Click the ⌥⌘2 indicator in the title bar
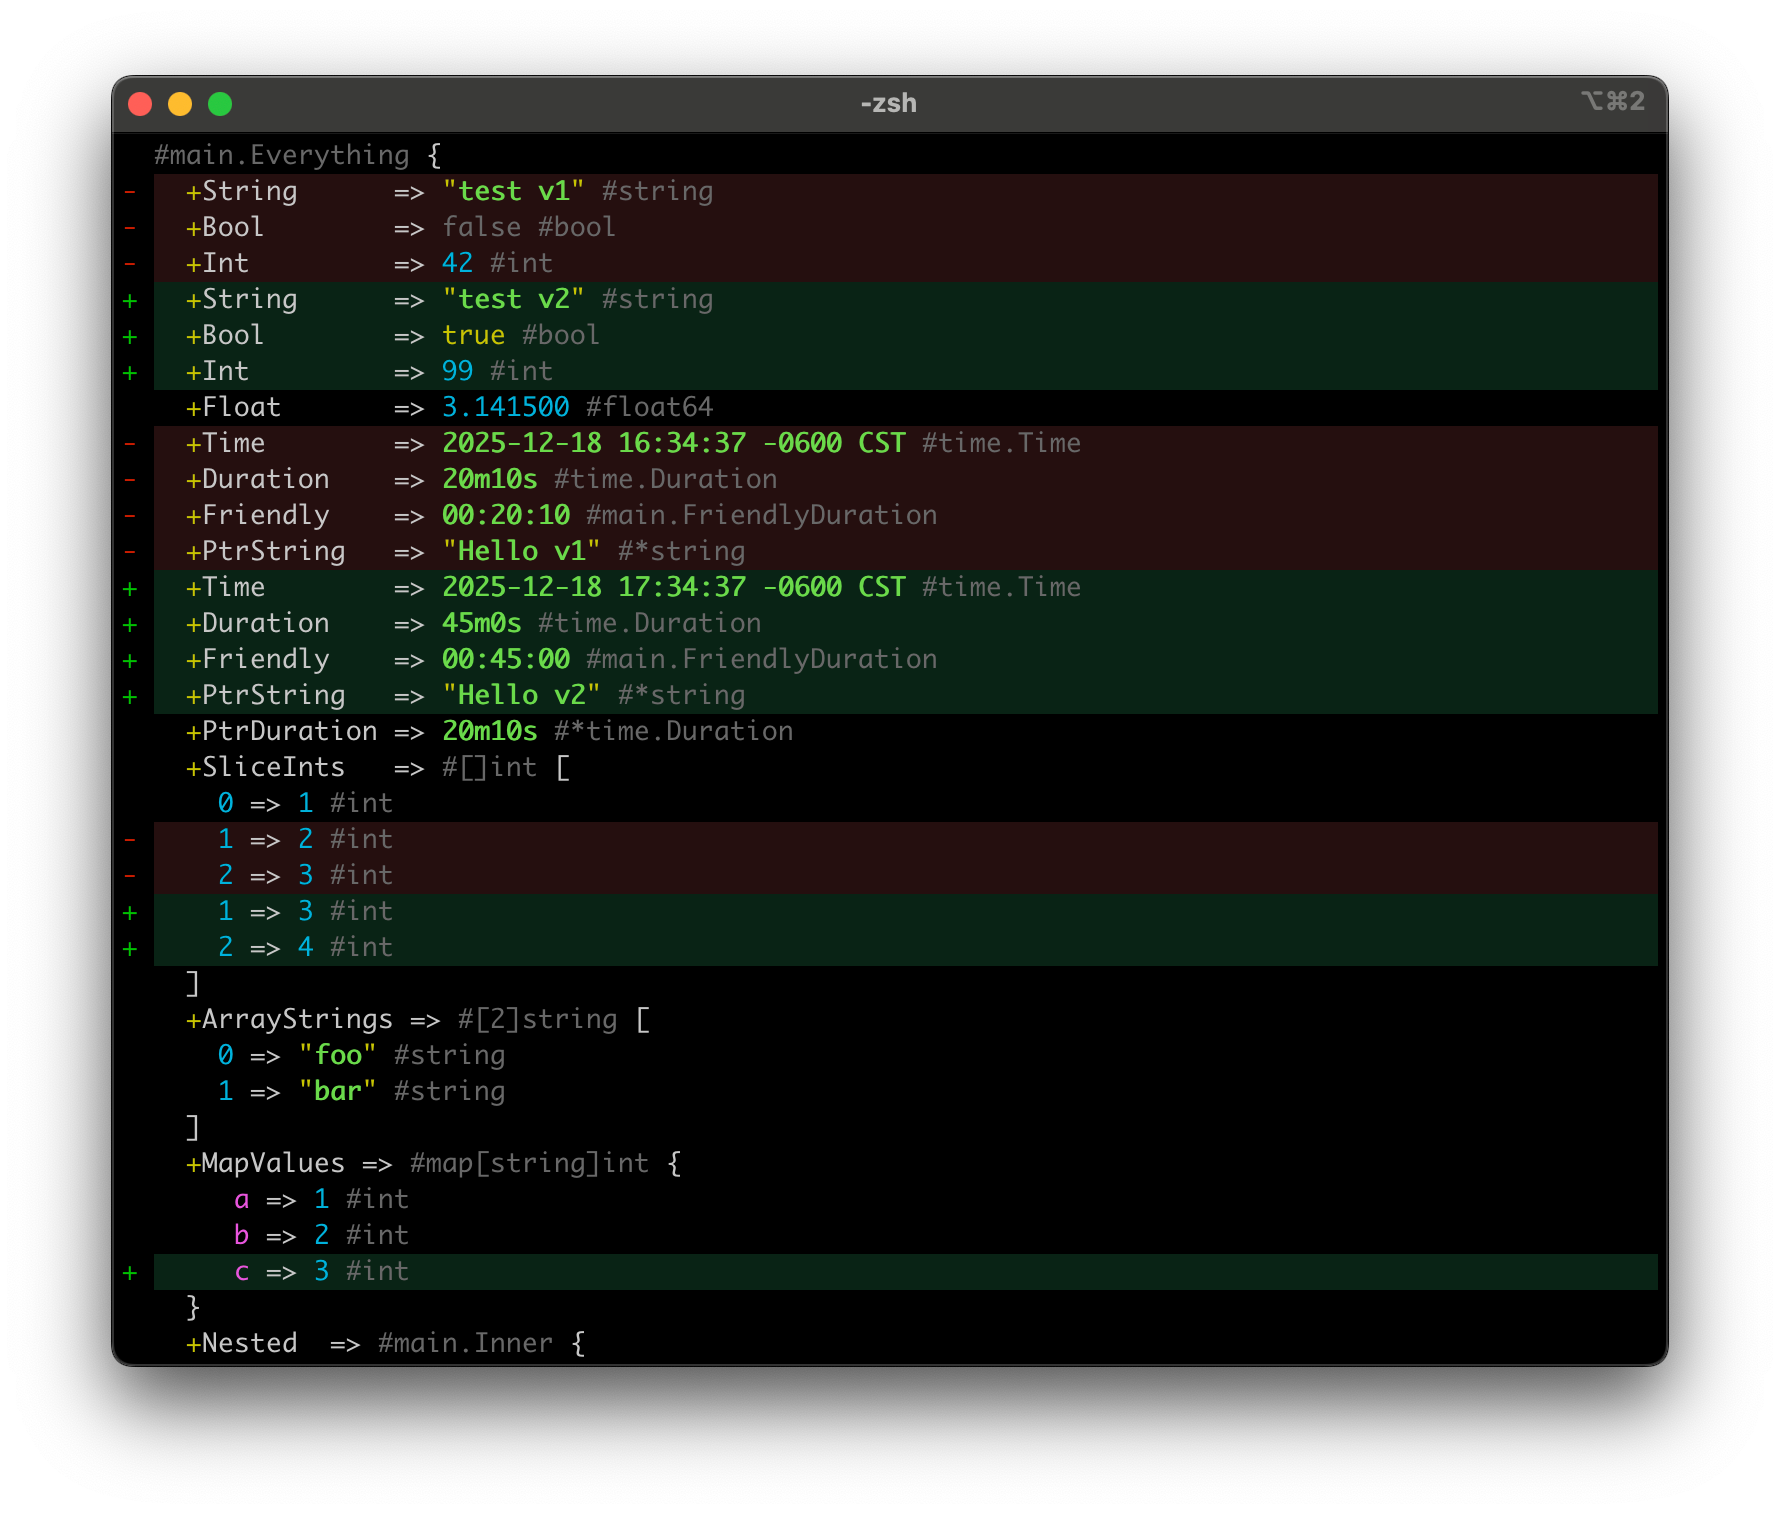Viewport: 1780px width, 1514px height. pos(1614,101)
